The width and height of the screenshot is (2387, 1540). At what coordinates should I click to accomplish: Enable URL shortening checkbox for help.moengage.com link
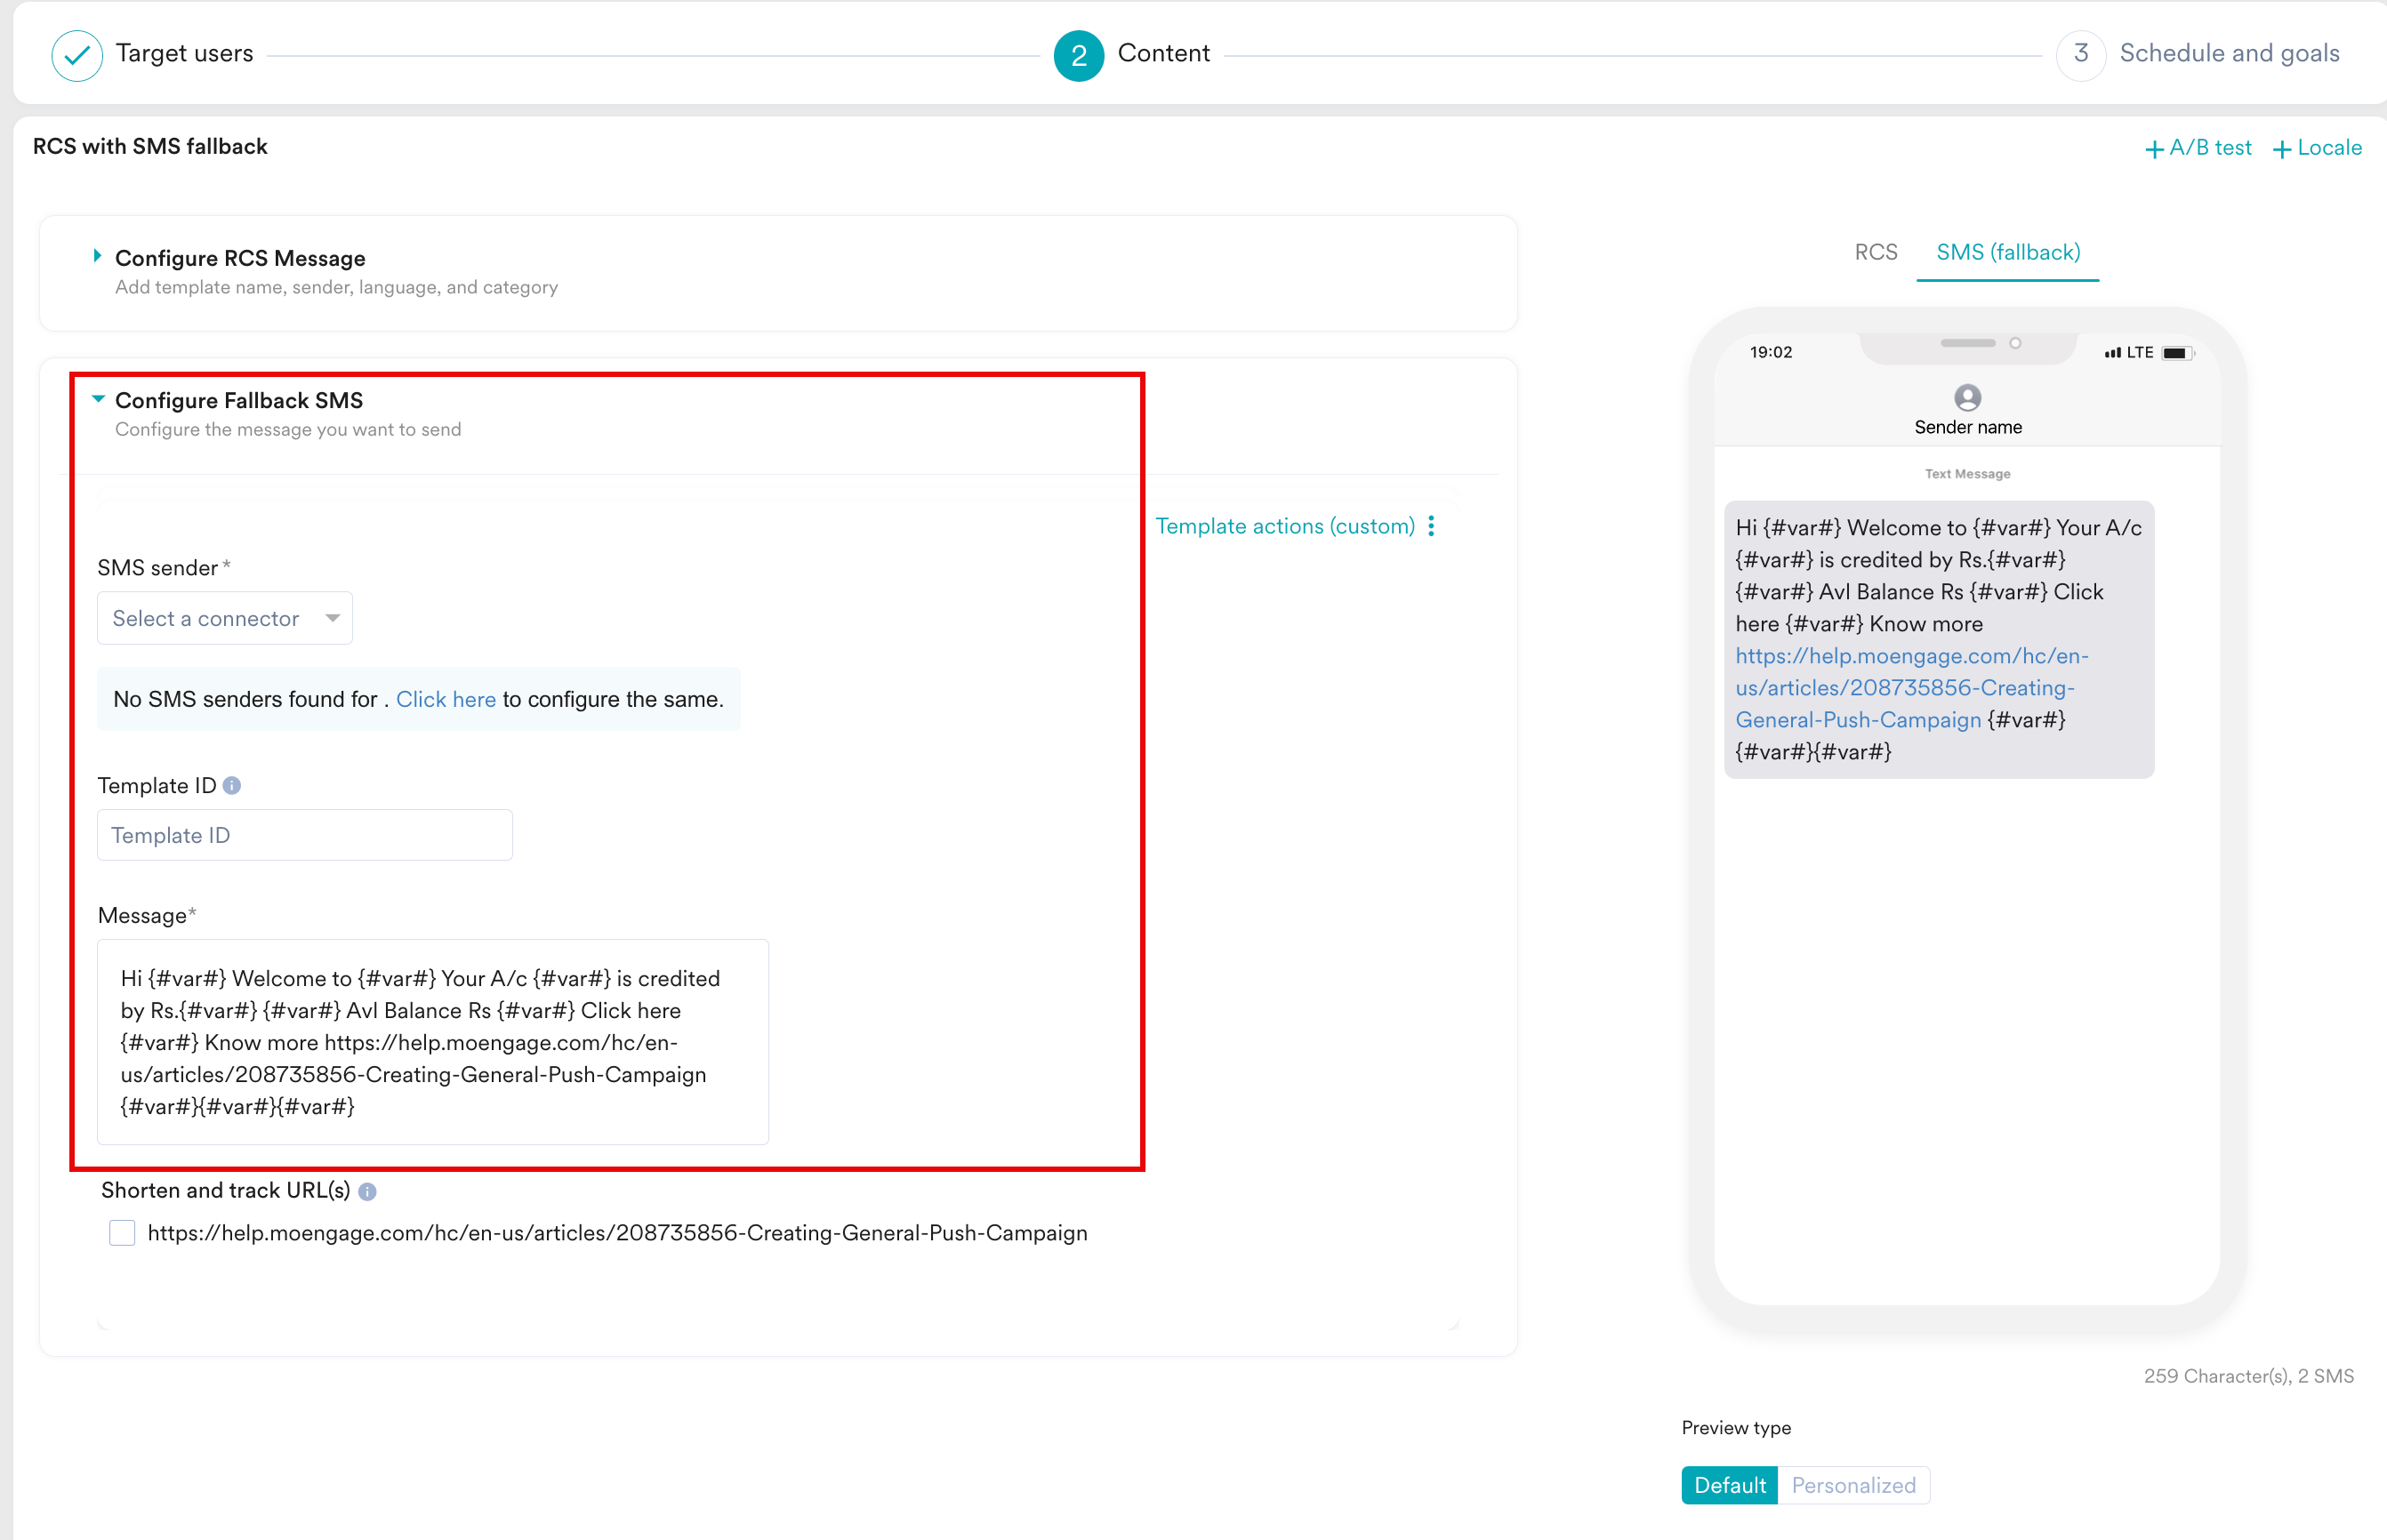click(122, 1233)
